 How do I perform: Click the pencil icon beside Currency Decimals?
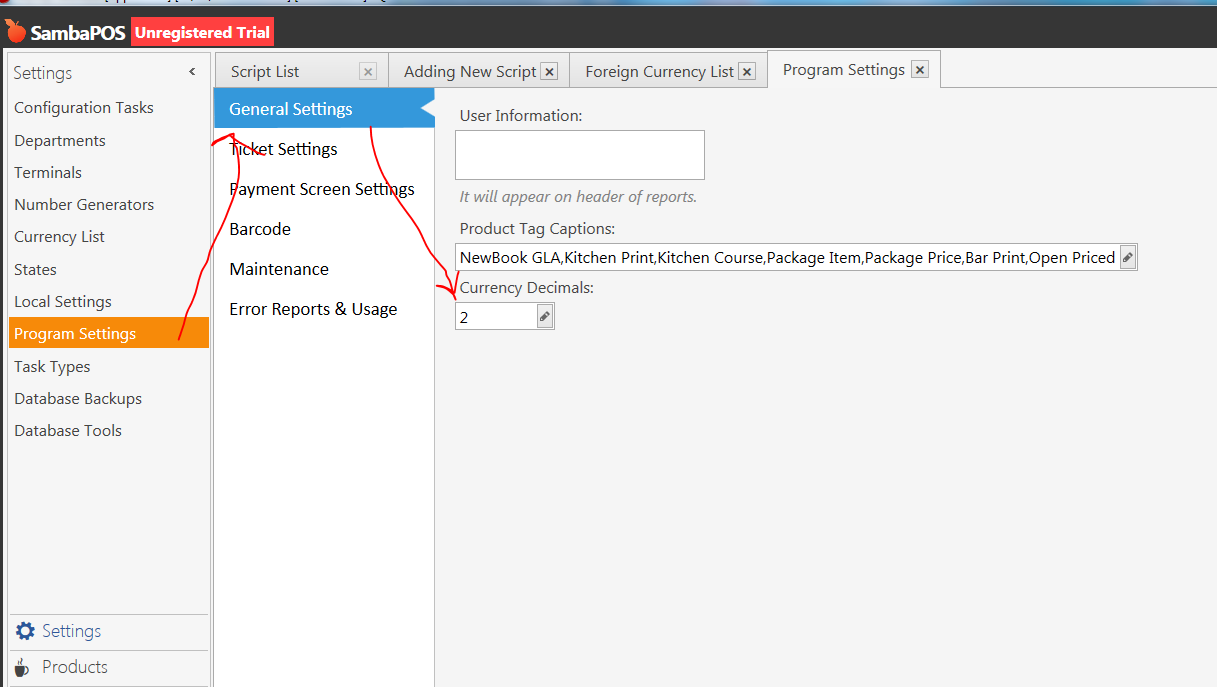click(x=544, y=317)
